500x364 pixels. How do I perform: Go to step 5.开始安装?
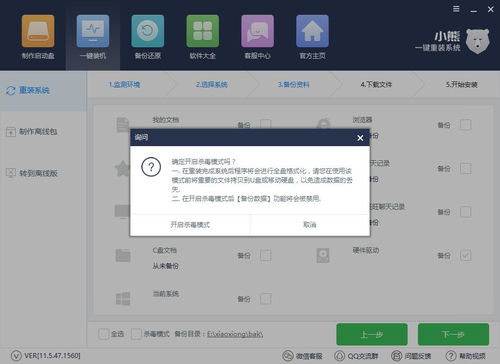462,85
